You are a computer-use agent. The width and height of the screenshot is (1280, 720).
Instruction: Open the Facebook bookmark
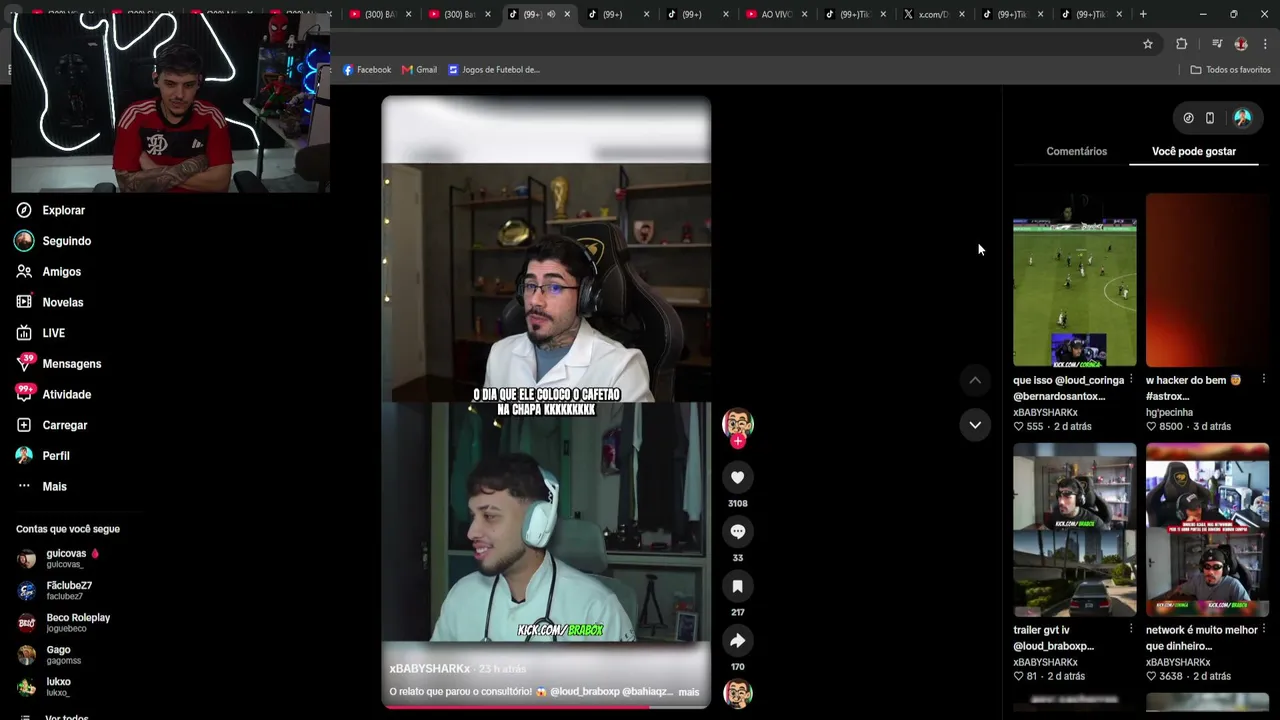point(367,70)
